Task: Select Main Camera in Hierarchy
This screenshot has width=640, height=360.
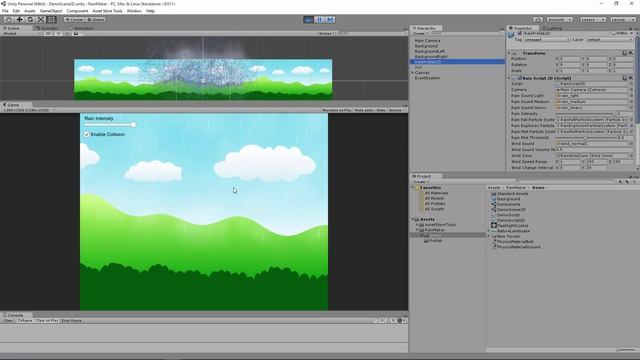Action: (x=427, y=41)
